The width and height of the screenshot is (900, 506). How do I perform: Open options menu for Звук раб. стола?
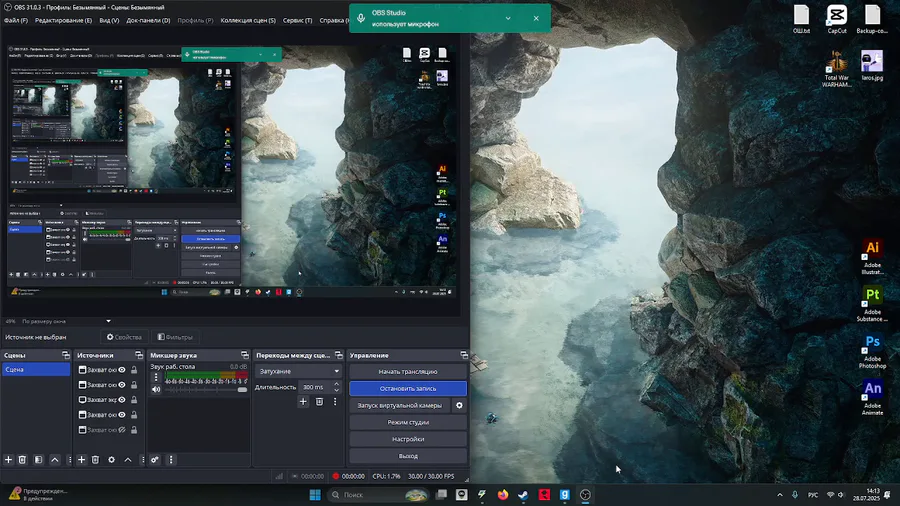(156, 377)
